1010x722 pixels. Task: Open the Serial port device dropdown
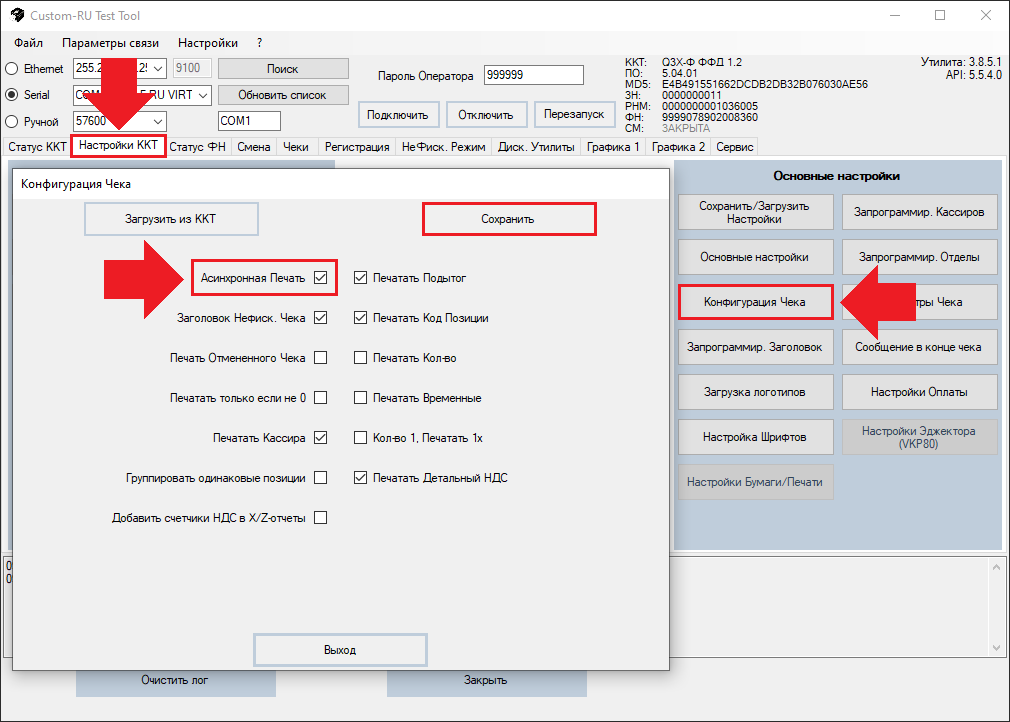click(x=203, y=95)
